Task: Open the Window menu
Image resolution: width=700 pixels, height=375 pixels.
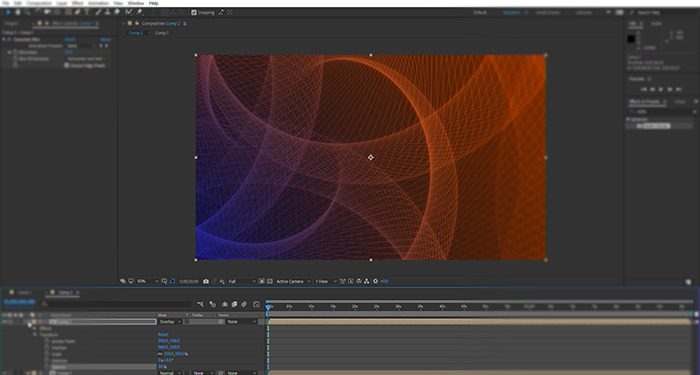Action: tap(136, 3)
